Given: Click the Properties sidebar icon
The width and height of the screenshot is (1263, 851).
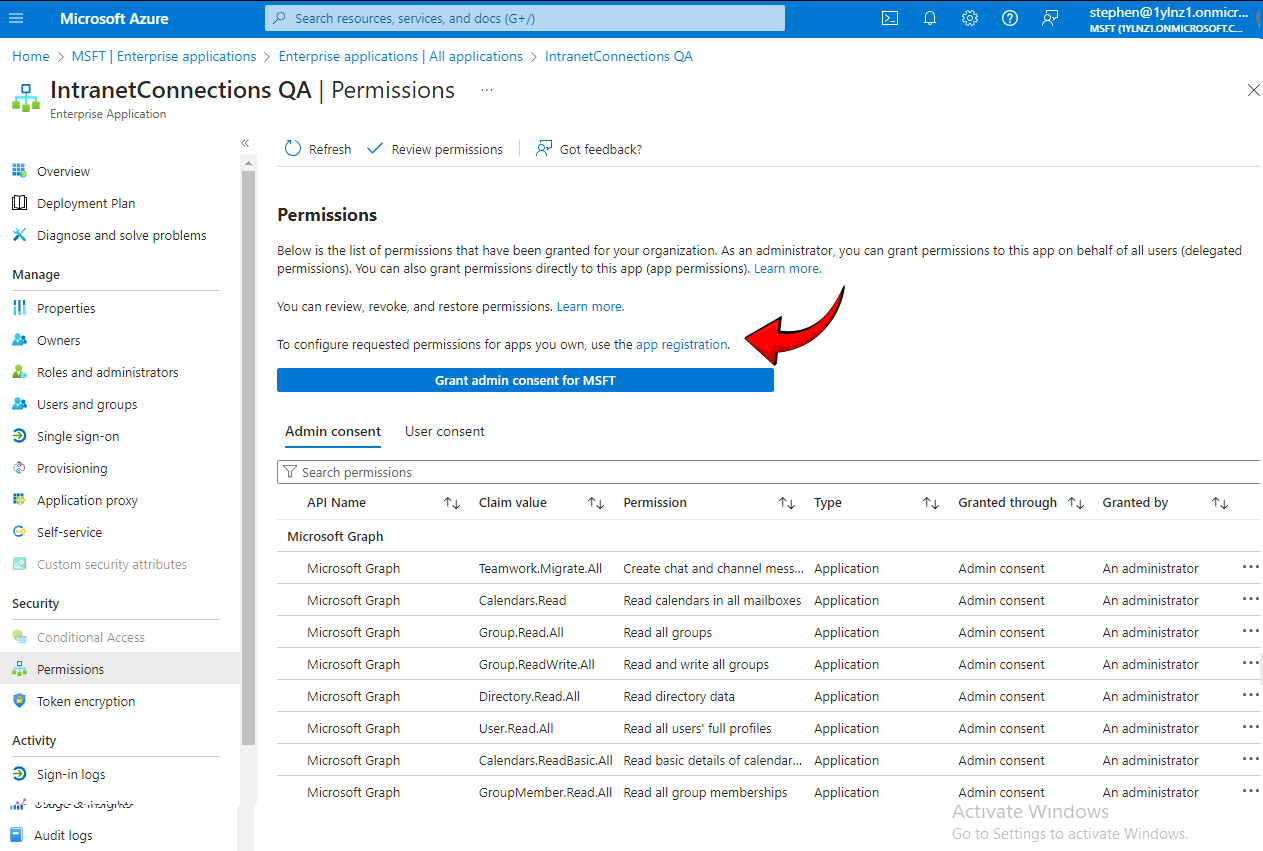Looking at the screenshot, I should (19, 308).
